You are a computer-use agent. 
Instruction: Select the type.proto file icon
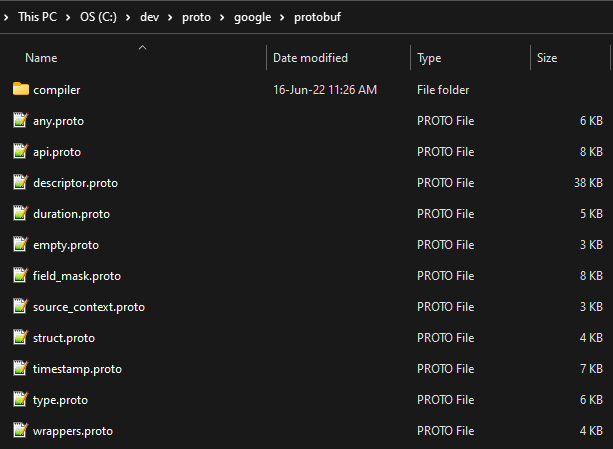(21, 399)
